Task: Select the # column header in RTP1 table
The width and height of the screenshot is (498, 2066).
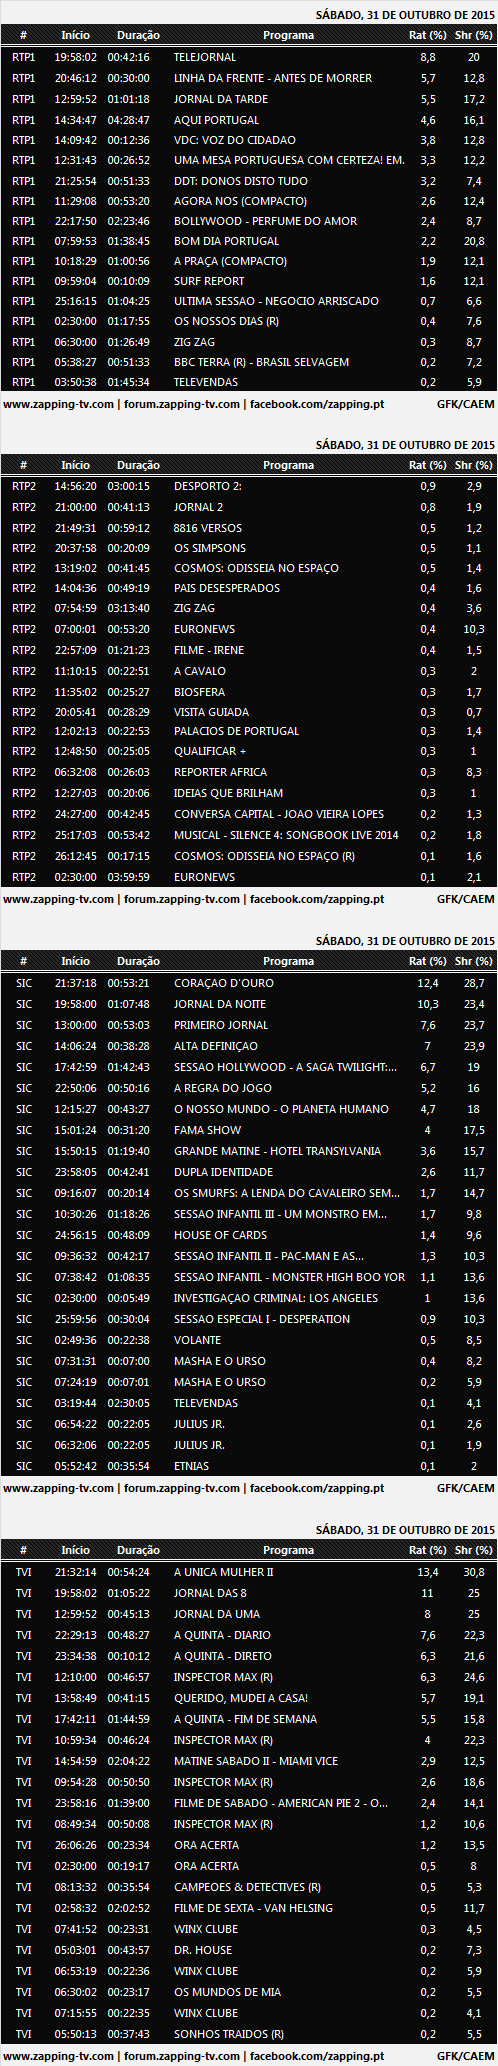Action: click(x=24, y=35)
